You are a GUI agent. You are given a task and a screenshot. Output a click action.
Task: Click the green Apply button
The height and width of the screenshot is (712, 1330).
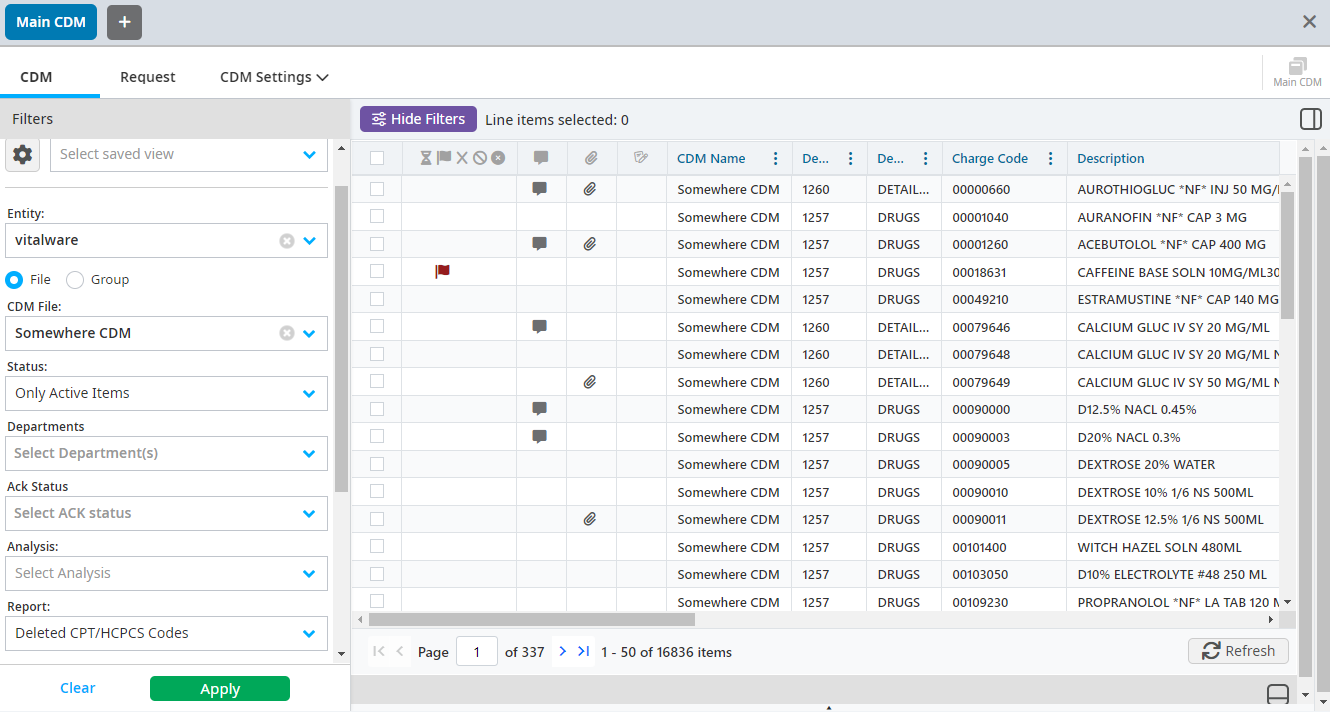219,688
